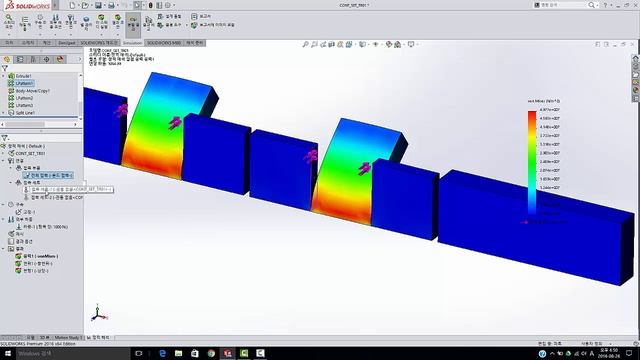Image resolution: width=640 pixels, height=360 pixels.
Task: Open Motion Study 1 bottom tab
Action: coord(68,338)
